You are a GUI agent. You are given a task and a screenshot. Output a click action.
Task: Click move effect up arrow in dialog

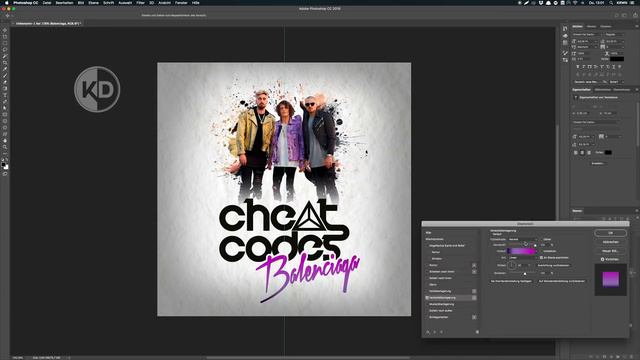pyautogui.click(x=435, y=332)
